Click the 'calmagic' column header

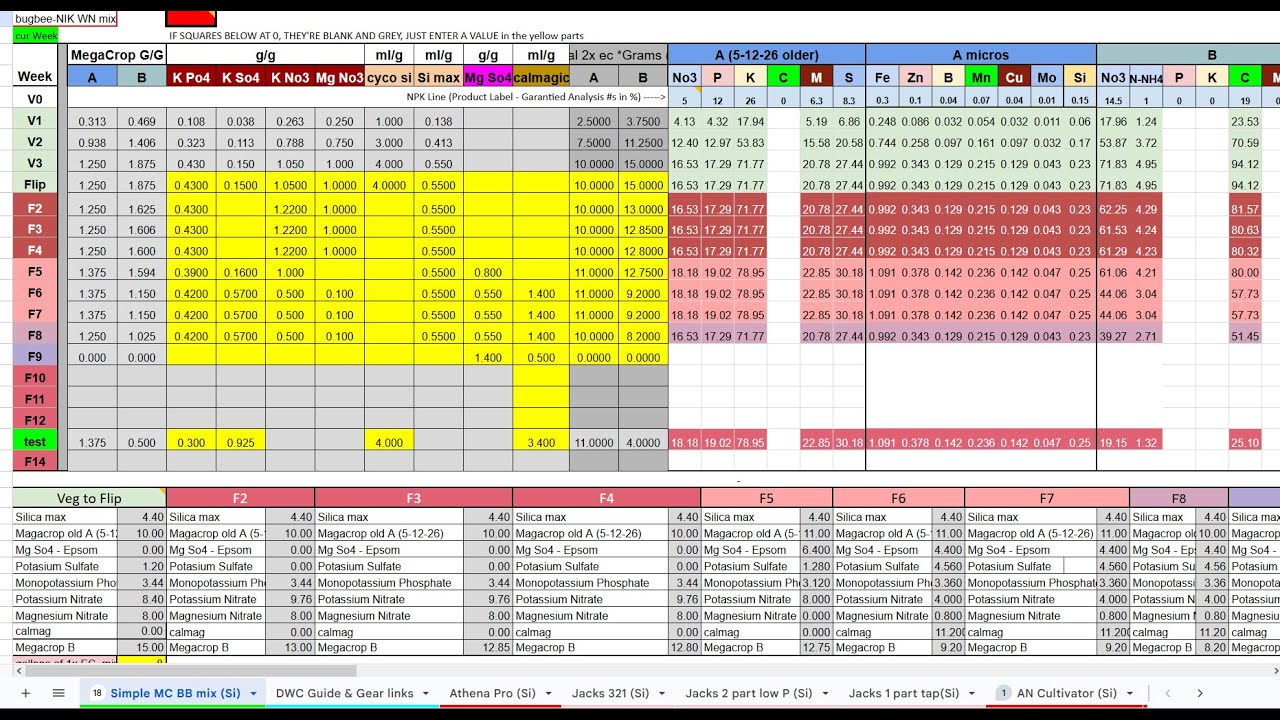click(541, 77)
